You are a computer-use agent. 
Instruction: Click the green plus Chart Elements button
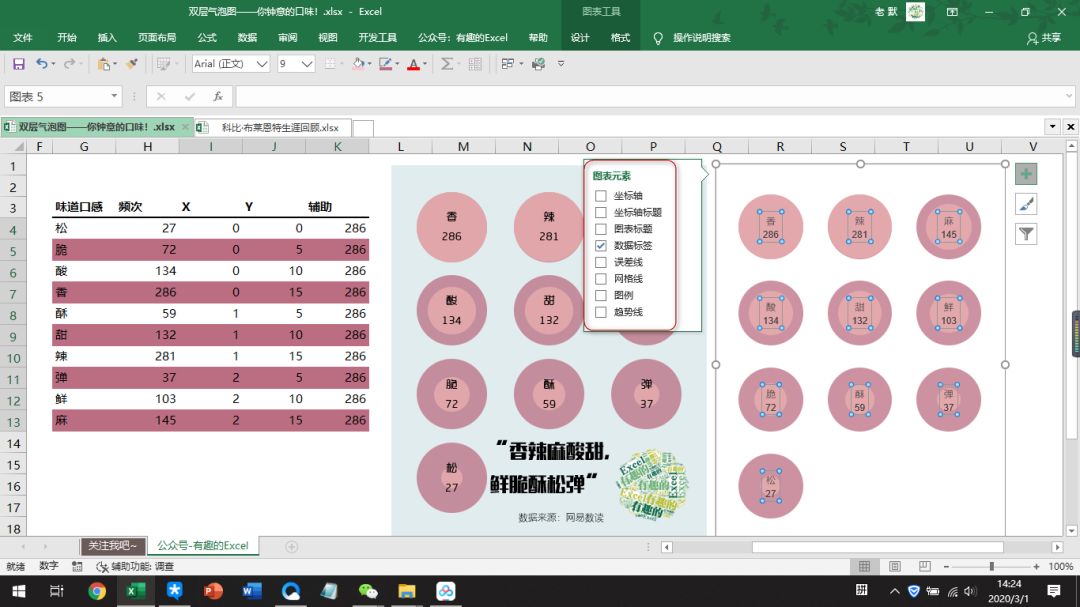(1026, 174)
